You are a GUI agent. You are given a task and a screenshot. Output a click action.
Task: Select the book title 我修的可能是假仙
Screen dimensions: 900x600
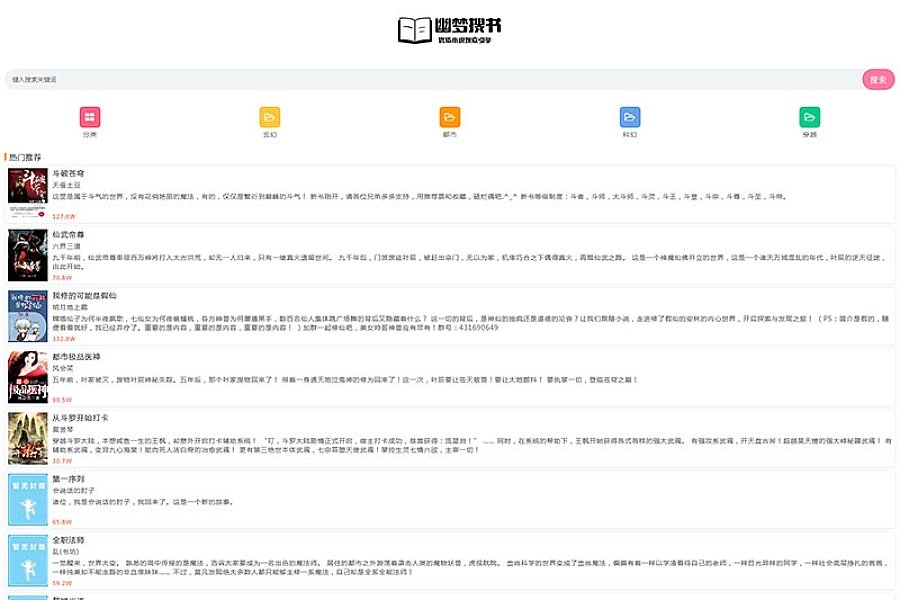click(x=84, y=296)
